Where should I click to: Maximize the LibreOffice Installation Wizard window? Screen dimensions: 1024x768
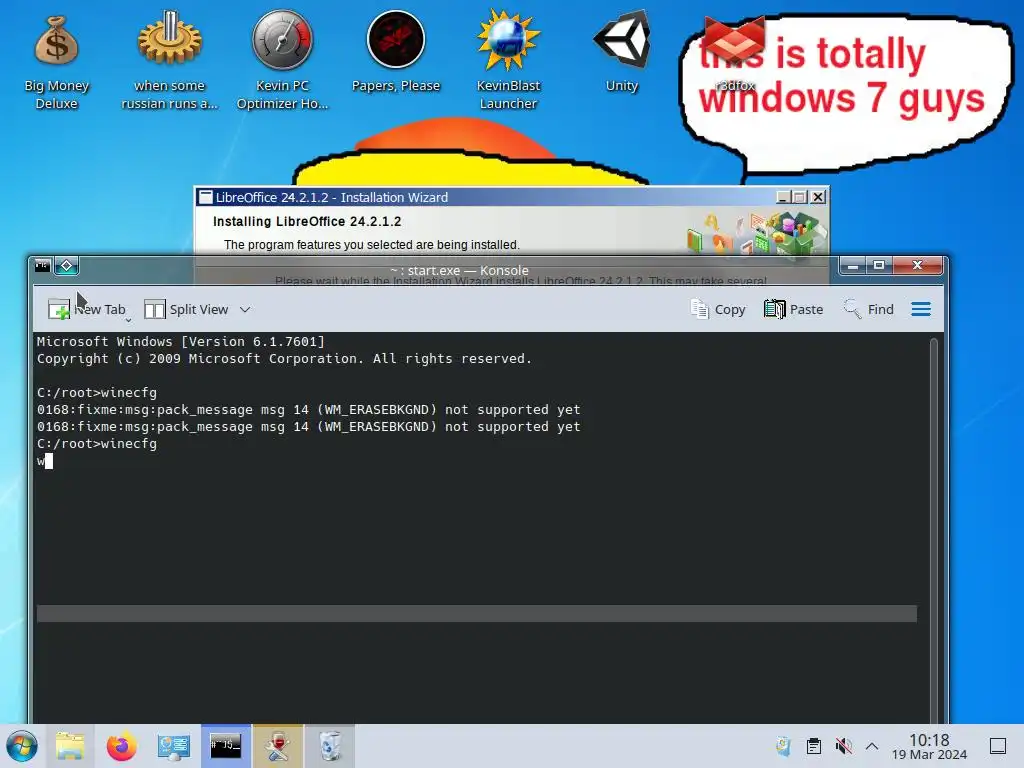coord(800,197)
